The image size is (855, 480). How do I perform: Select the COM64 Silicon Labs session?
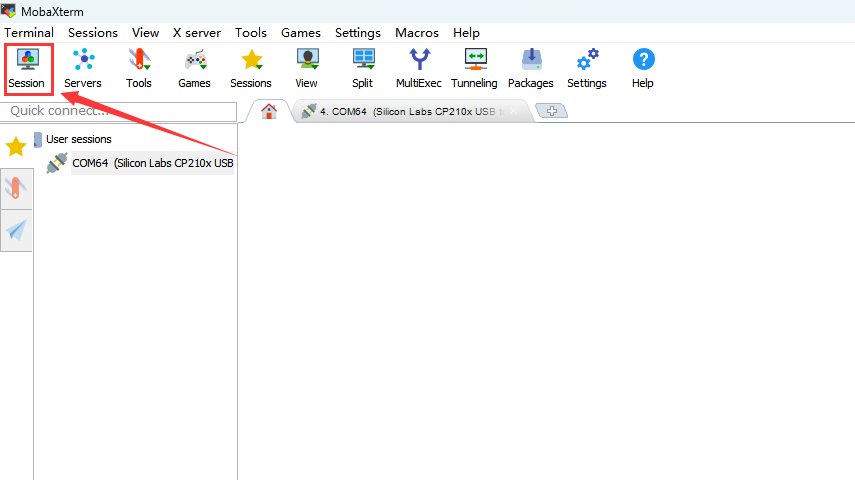153,163
